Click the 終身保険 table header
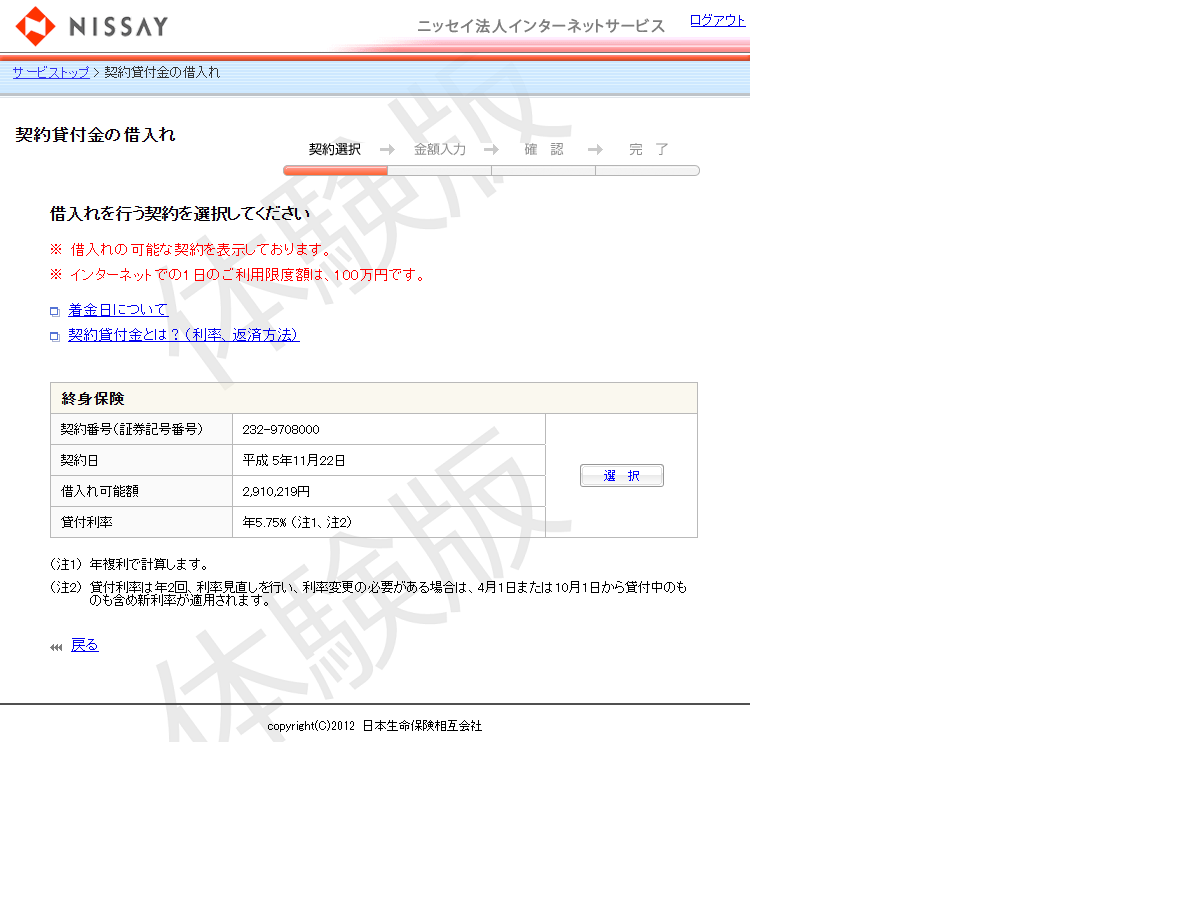Image resolution: width=1180 pixels, height=920 pixels. (x=374, y=398)
